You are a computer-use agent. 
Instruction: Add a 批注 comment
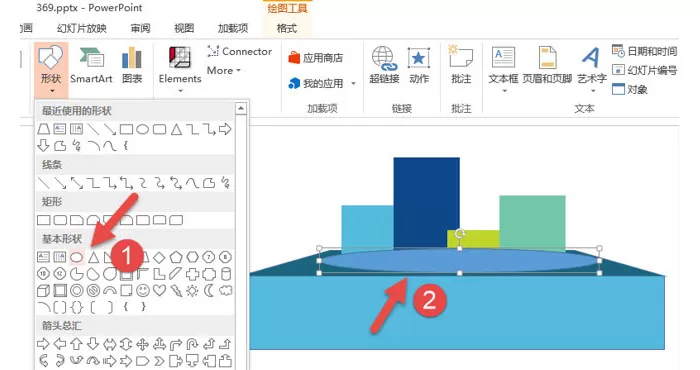(461, 65)
